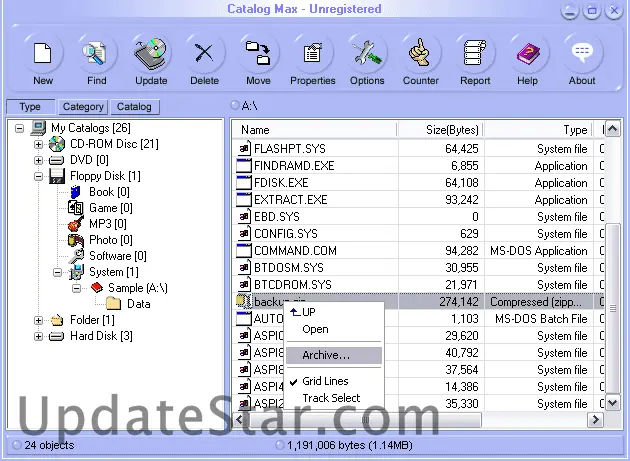Viewport: 630px width, 461px height.
Task: Click the 24 objects status text
Action: click(49, 445)
